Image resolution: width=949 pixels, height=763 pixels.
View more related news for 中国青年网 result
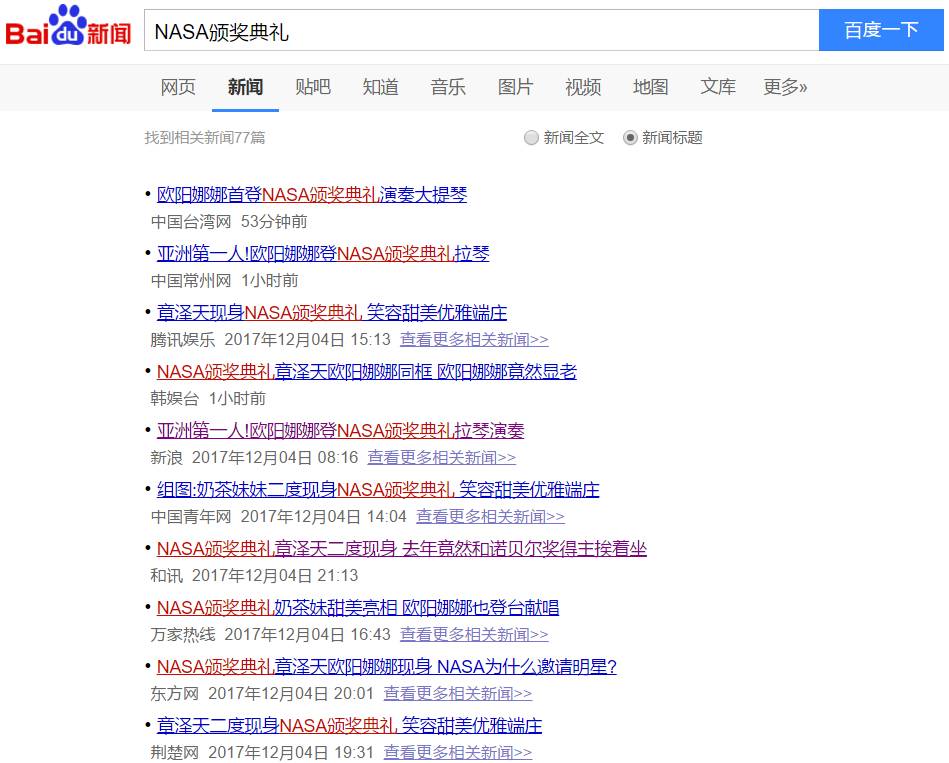point(490,516)
